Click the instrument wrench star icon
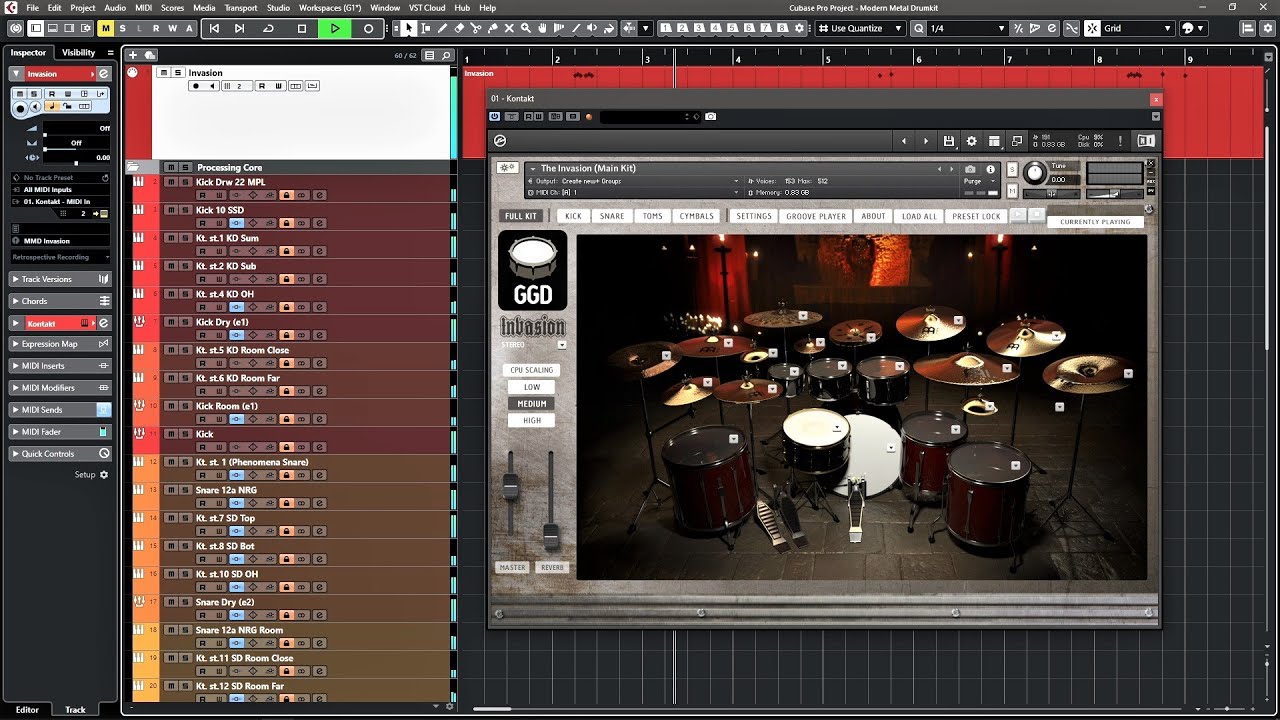The width and height of the screenshot is (1280, 720). [508, 168]
